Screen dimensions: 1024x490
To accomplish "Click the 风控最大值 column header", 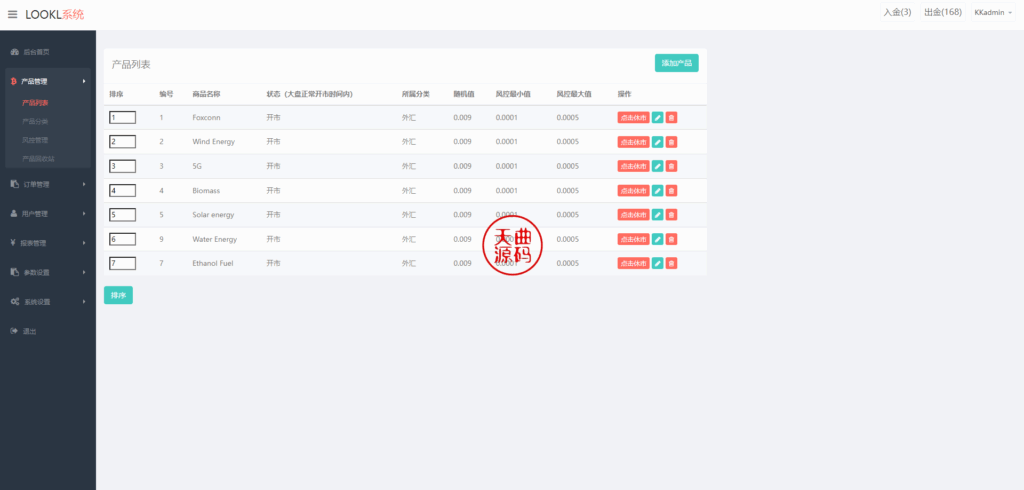I will pyautogui.click(x=574, y=94).
